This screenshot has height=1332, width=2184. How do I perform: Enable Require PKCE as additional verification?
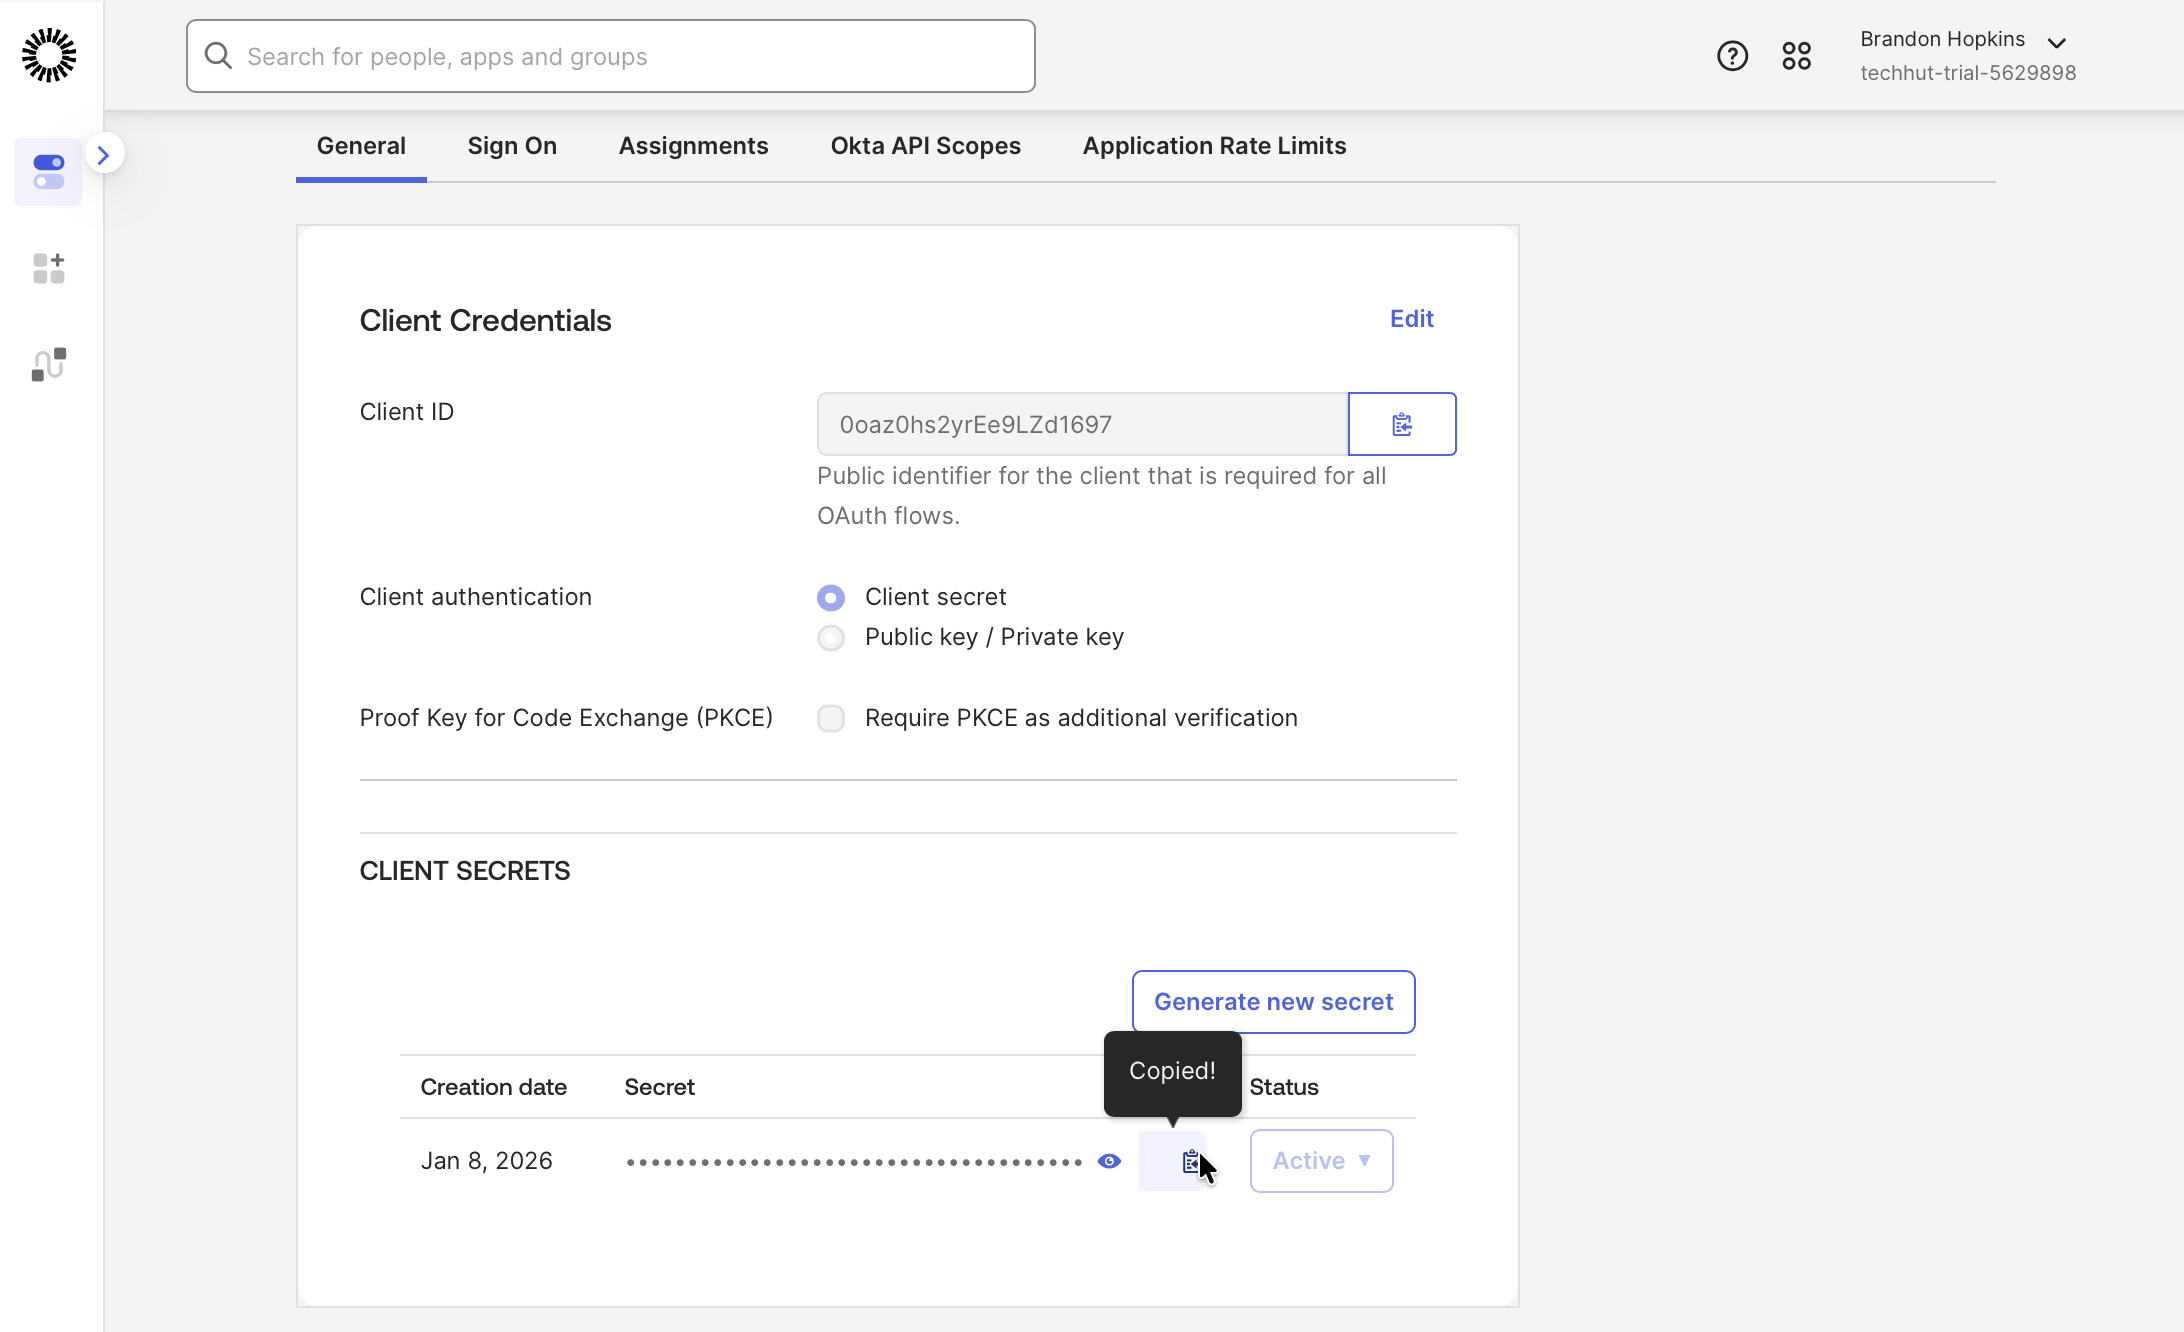click(x=831, y=718)
